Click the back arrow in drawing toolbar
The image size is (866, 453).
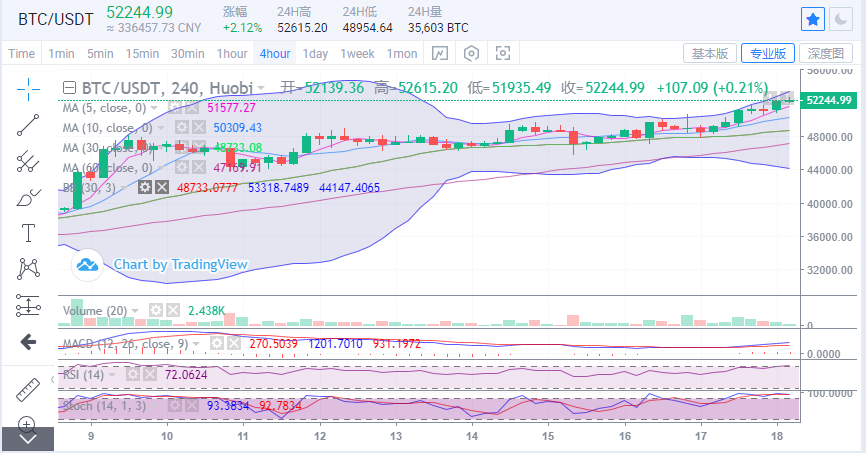[x=28, y=342]
